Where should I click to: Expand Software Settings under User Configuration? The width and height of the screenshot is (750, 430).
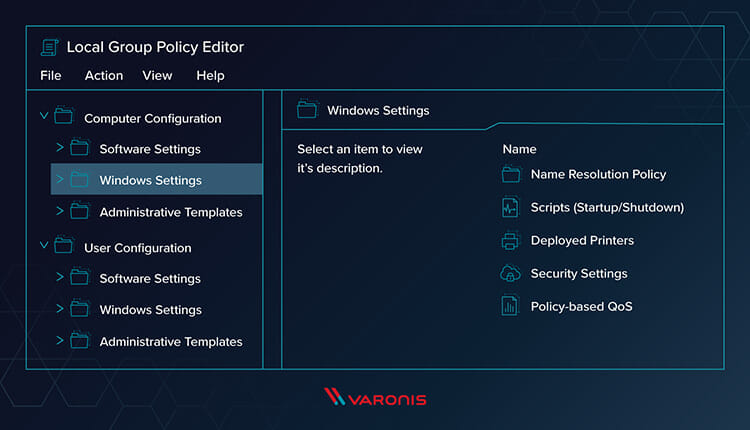coord(60,276)
